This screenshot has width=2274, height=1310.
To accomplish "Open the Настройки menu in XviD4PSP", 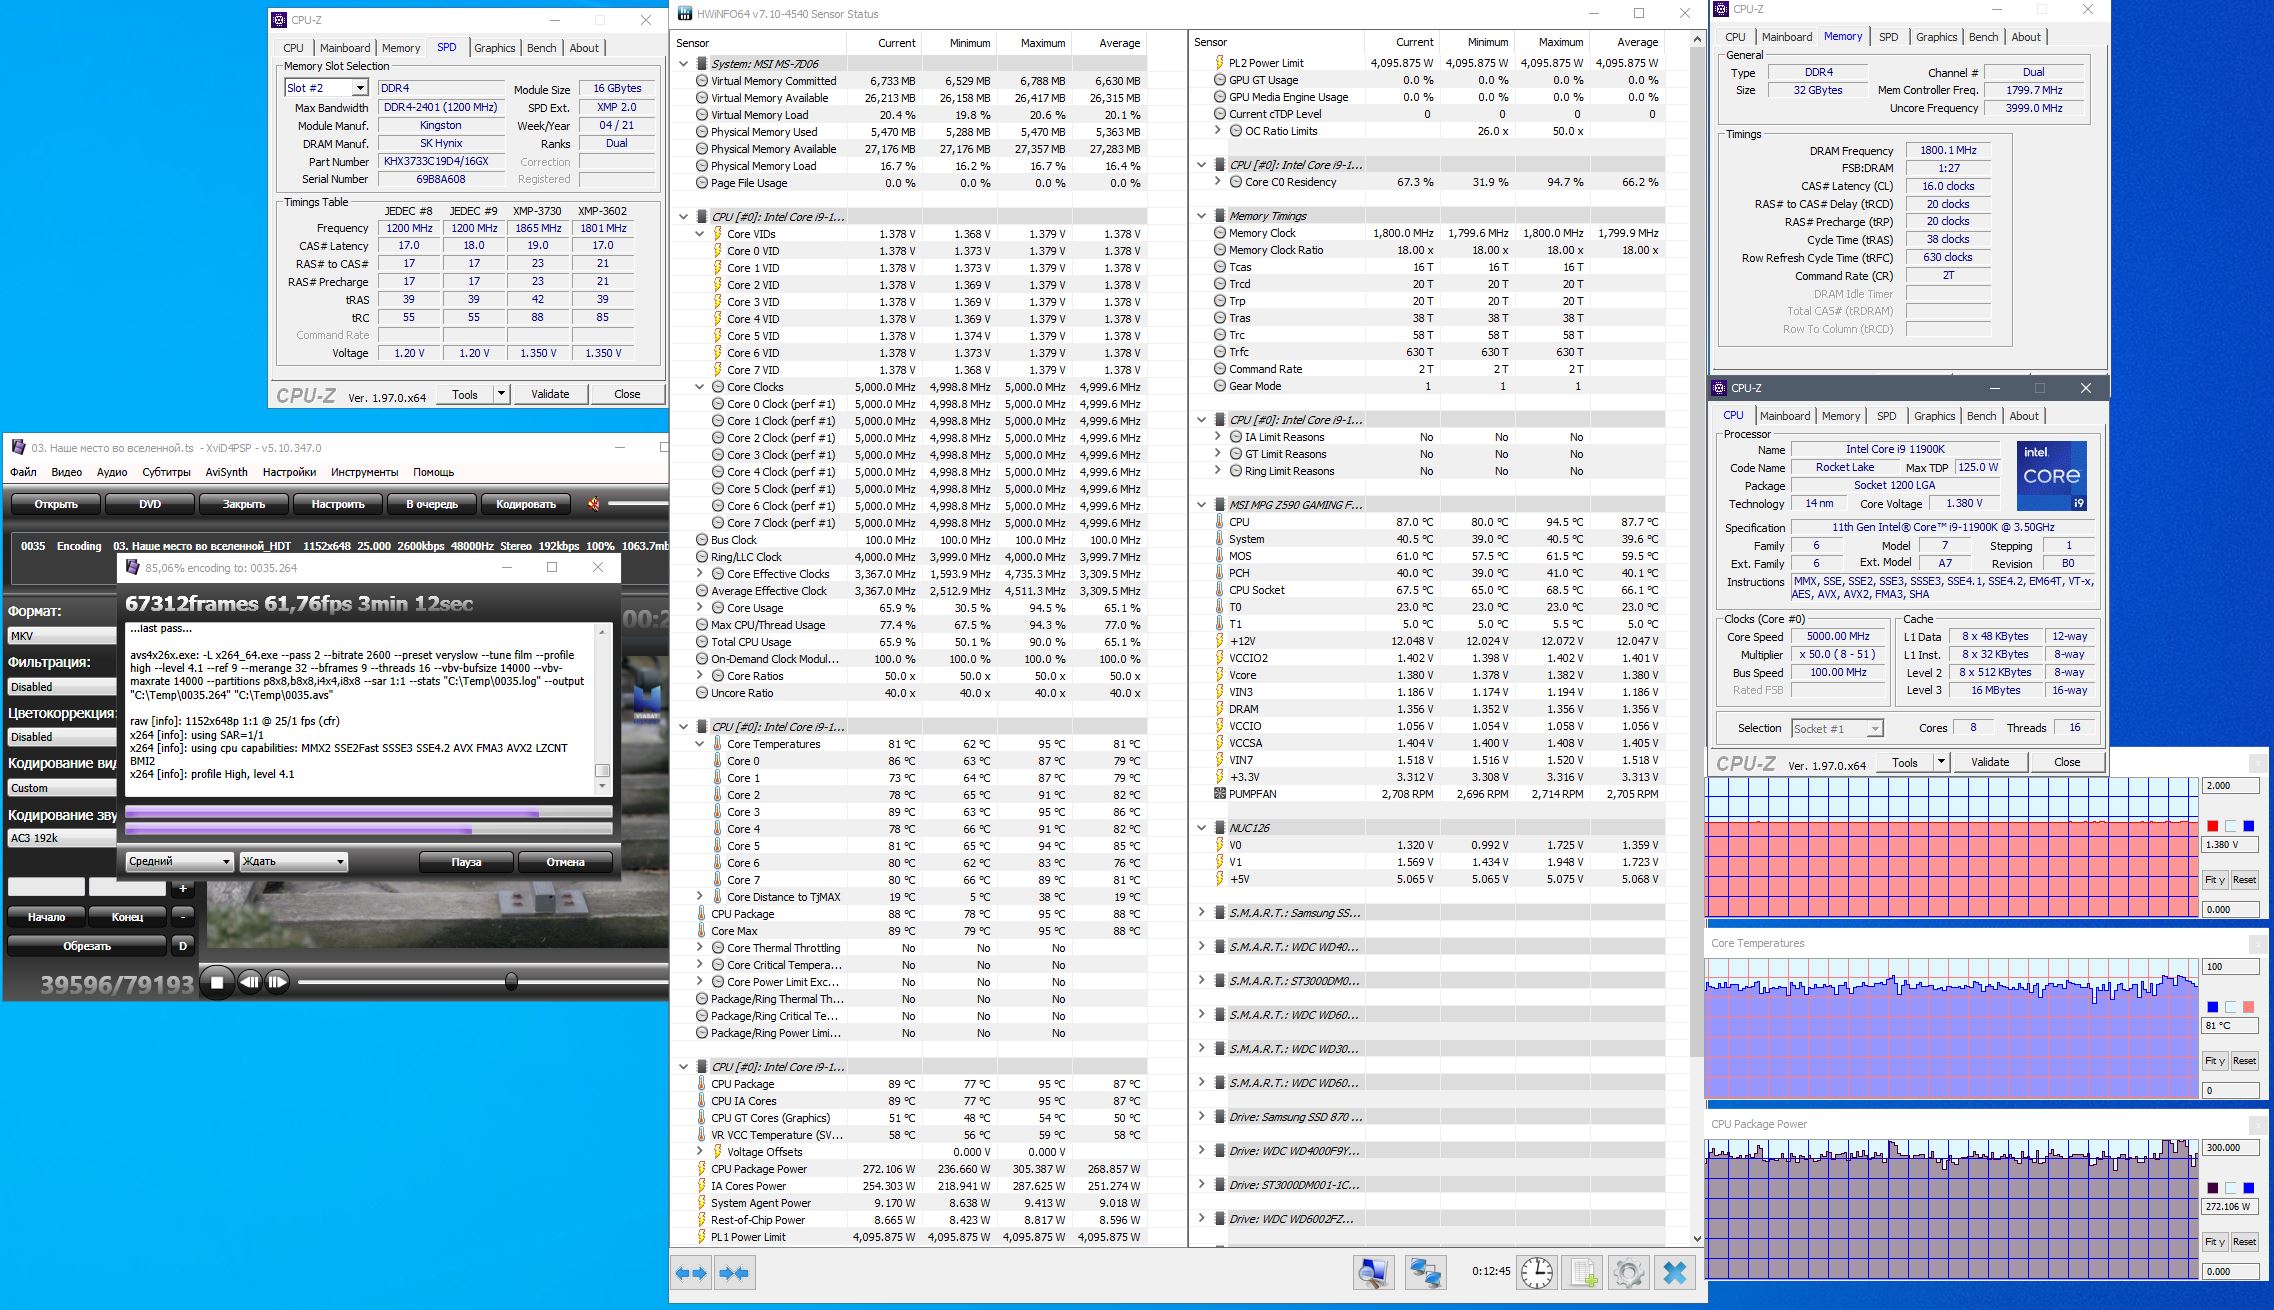I will 288,472.
